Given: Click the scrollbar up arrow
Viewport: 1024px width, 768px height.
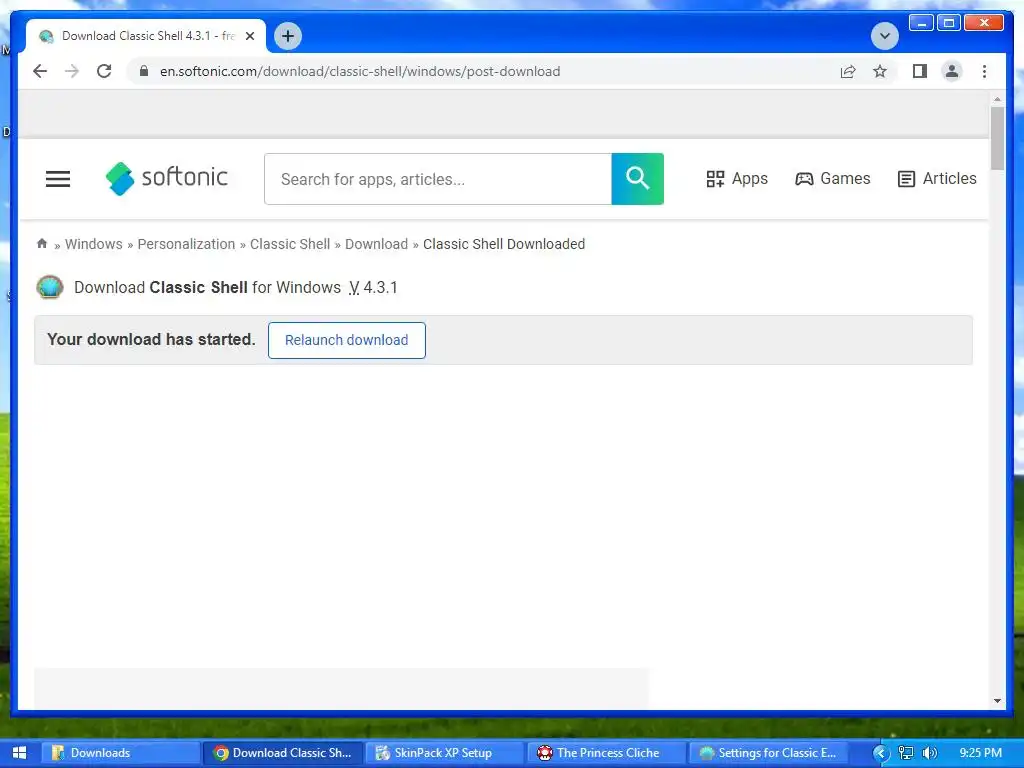Looking at the screenshot, I should [x=997, y=99].
